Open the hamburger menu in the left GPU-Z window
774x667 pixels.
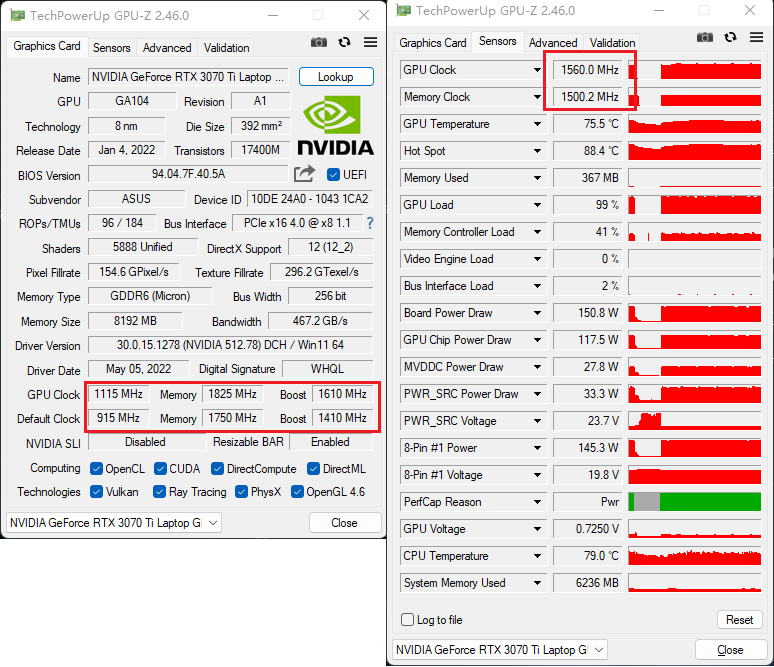pyautogui.click(x=370, y=42)
